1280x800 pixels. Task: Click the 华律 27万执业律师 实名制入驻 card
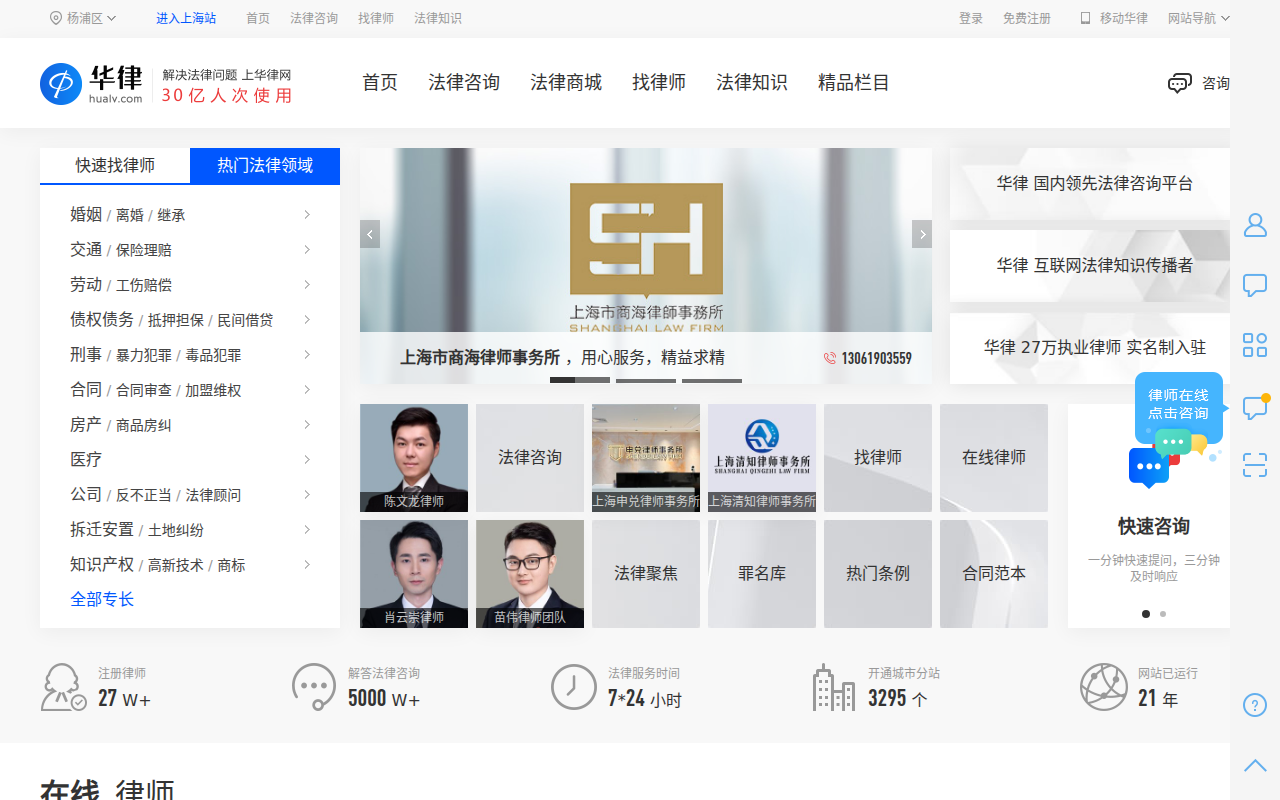tap(1090, 348)
